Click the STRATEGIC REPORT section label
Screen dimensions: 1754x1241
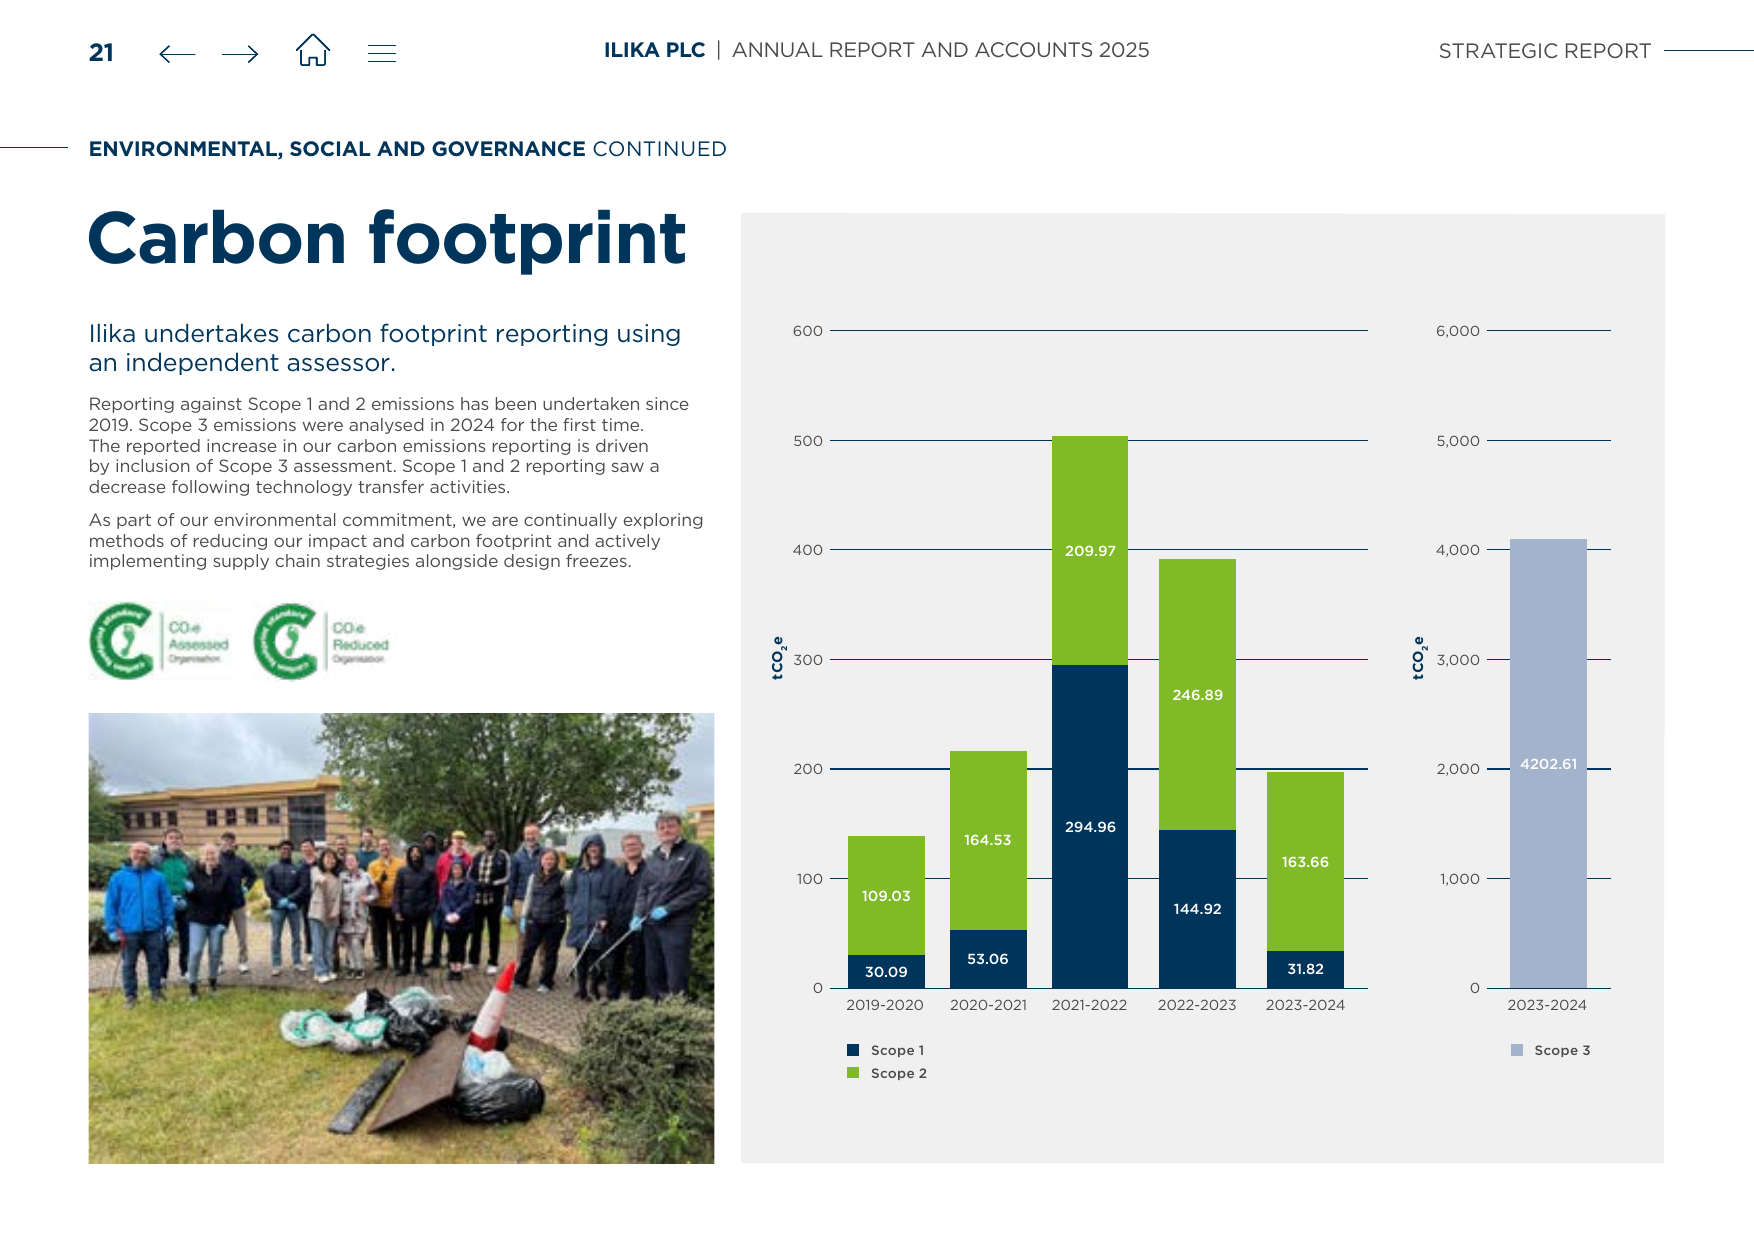pyautogui.click(x=1544, y=51)
